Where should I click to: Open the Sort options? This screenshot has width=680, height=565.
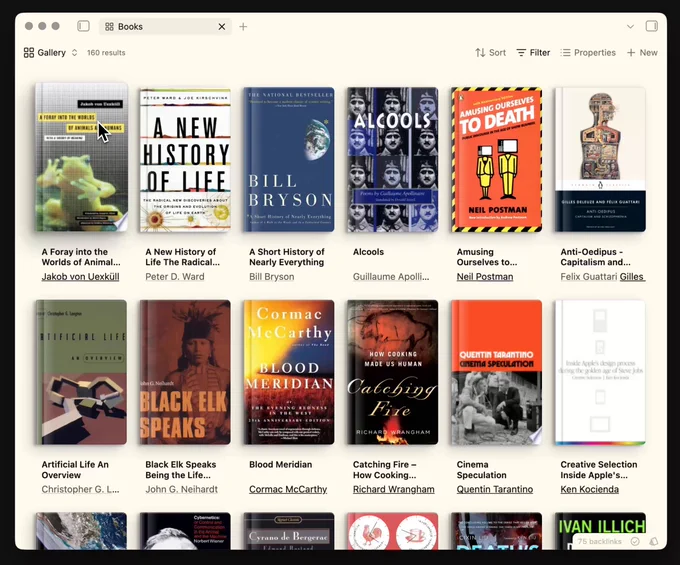pyautogui.click(x=490, y=53)
